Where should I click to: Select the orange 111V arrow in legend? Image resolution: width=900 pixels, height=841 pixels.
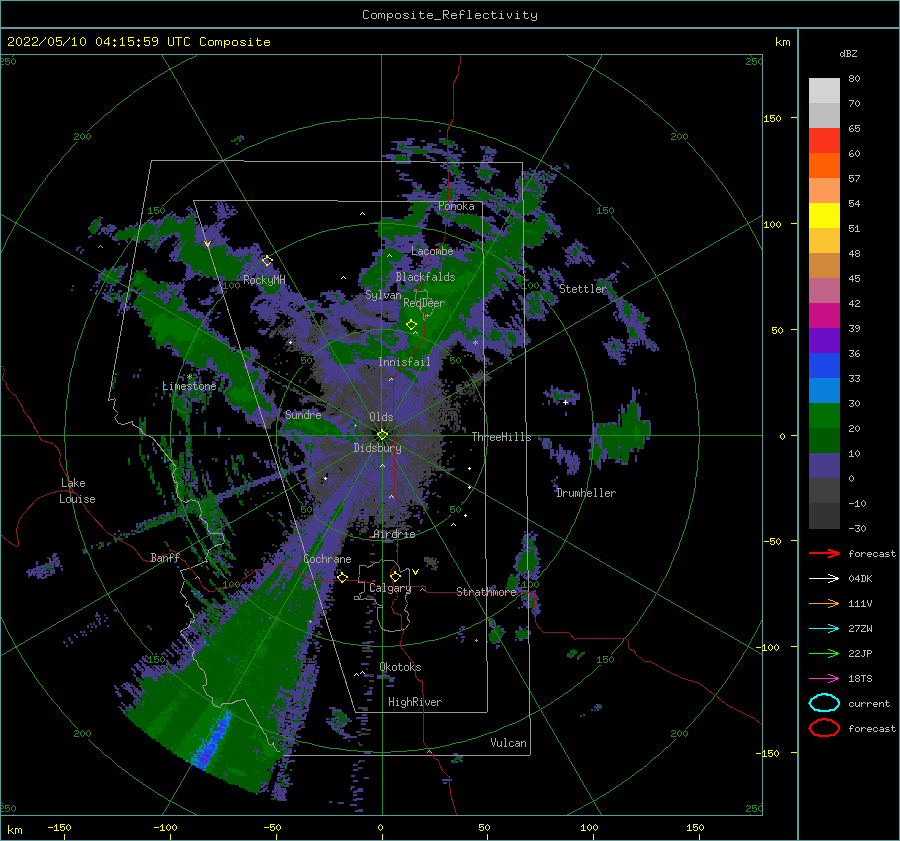click(824, 603)
